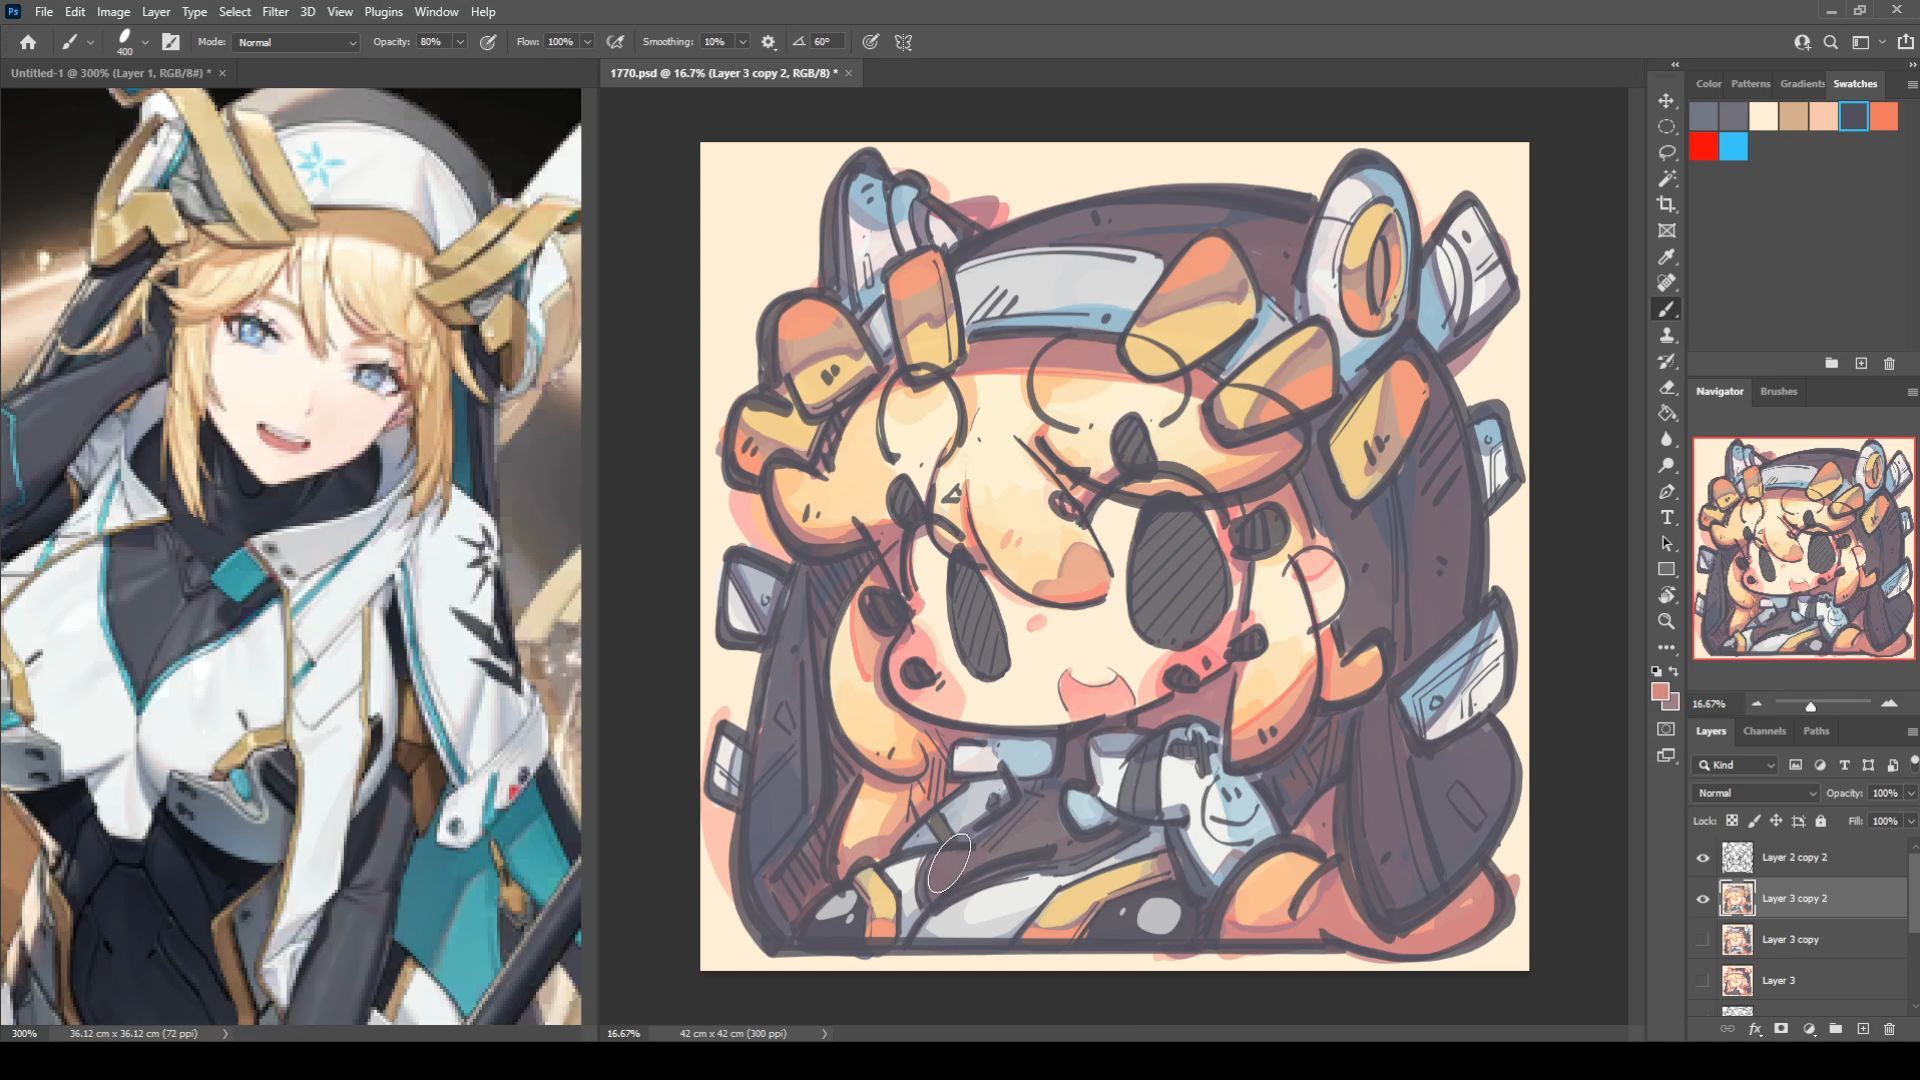Select the Frame tool
The width and height of the screenshot is (1920, 1080).
click(x=1666, y=231)
